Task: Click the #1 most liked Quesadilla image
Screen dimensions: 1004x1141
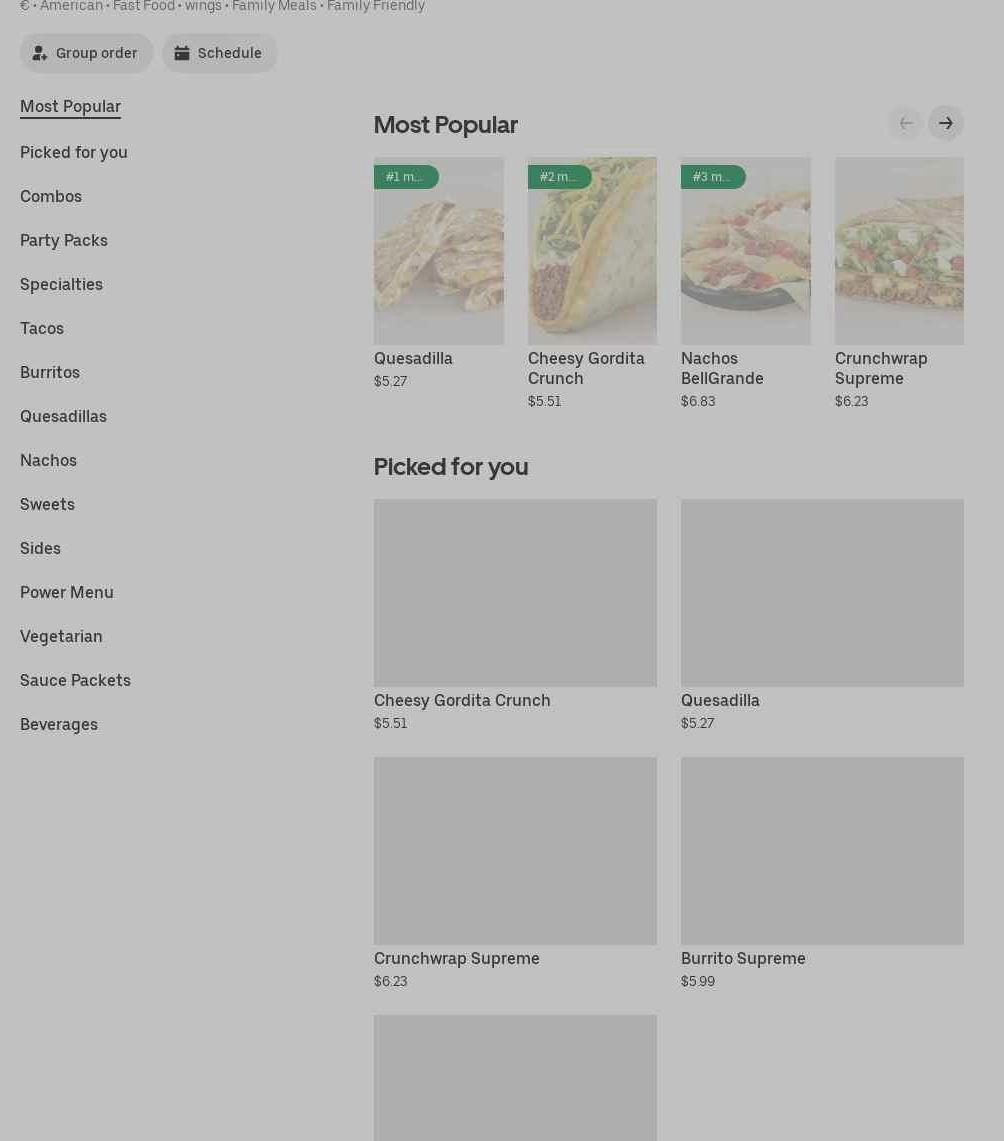Action: [x=438, y=251]
